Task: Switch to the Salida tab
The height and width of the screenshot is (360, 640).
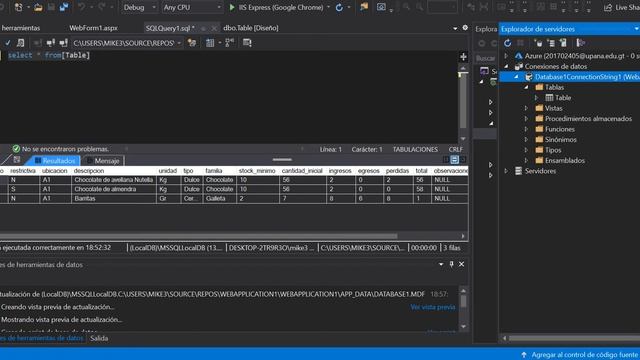Action: (99, 338)
